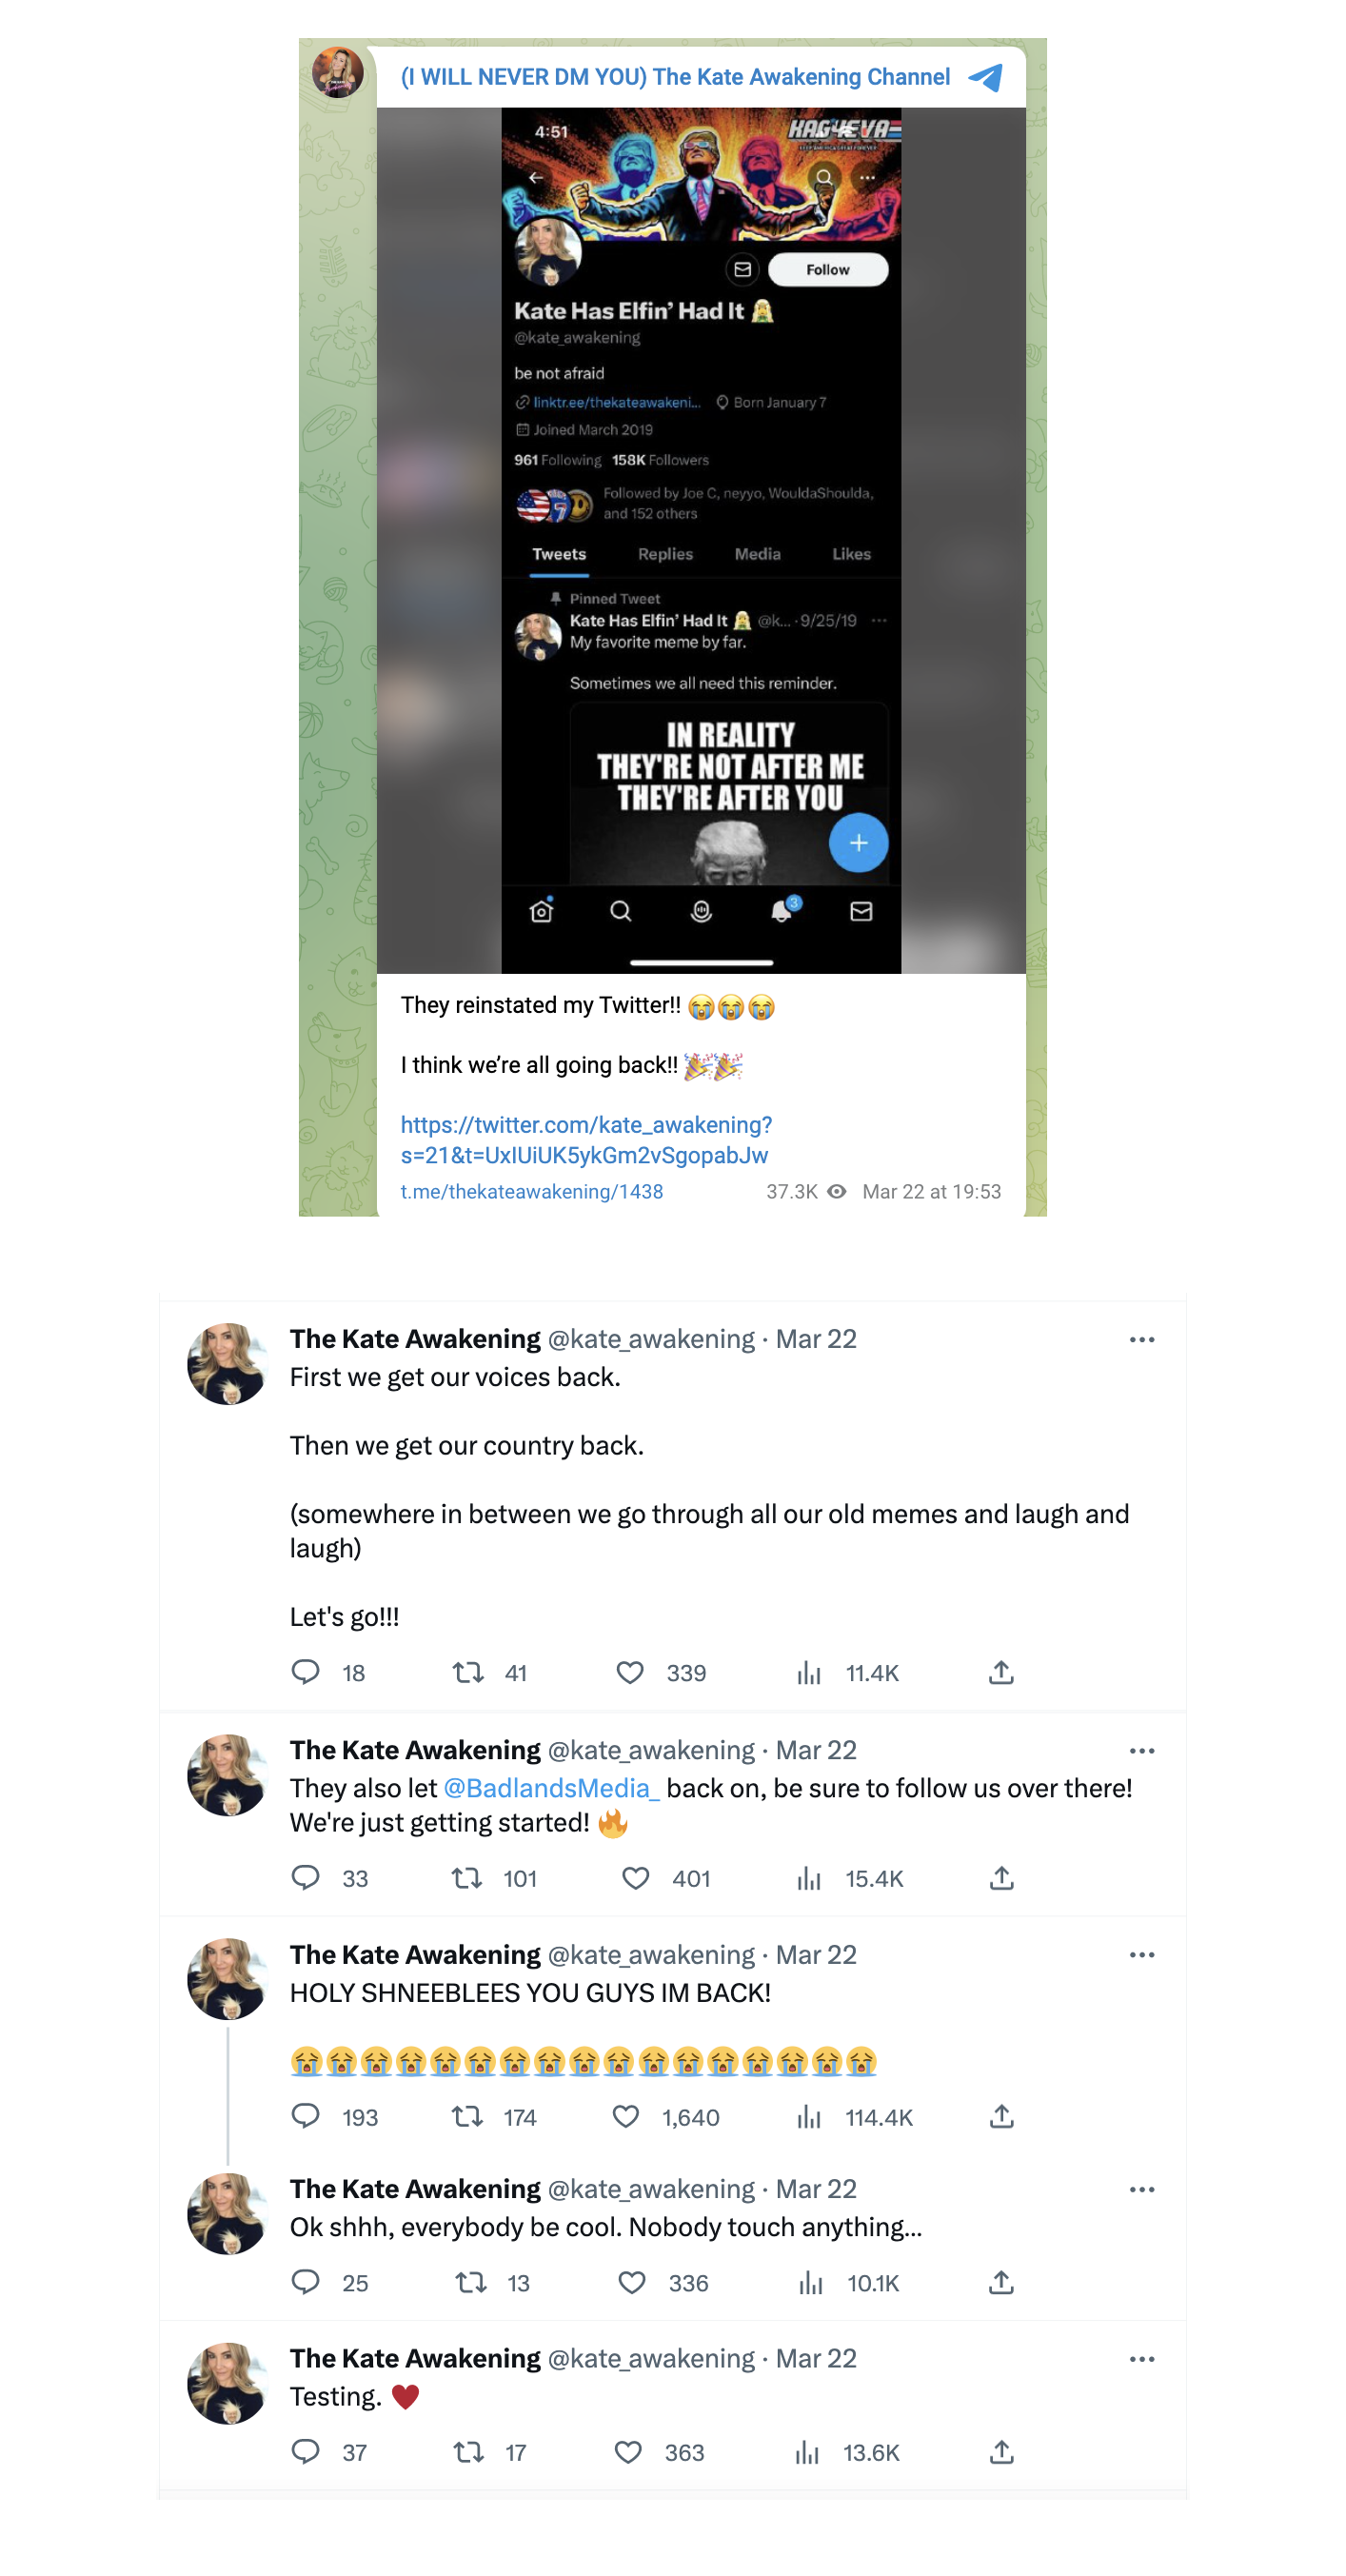Retweet the "Testing." tweet
1346x2576 pixels.
click(x=468, y=2452)
